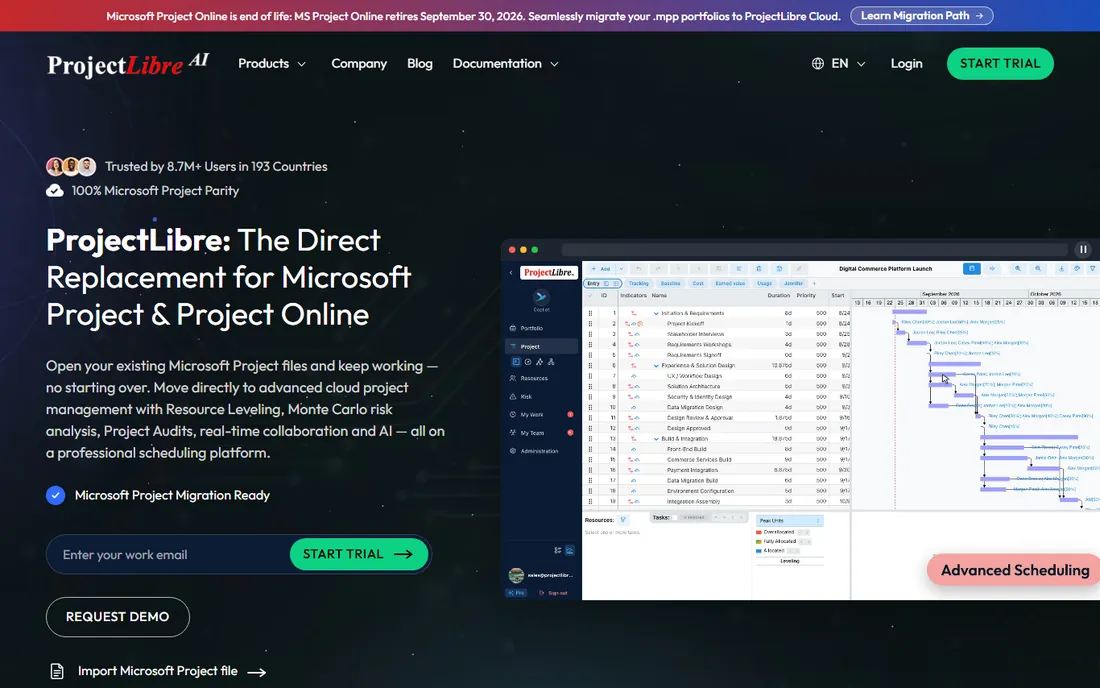This screenshot has width=1100, height=688.
Task: Switch to the Tracking tab
Action: (638, 283)
